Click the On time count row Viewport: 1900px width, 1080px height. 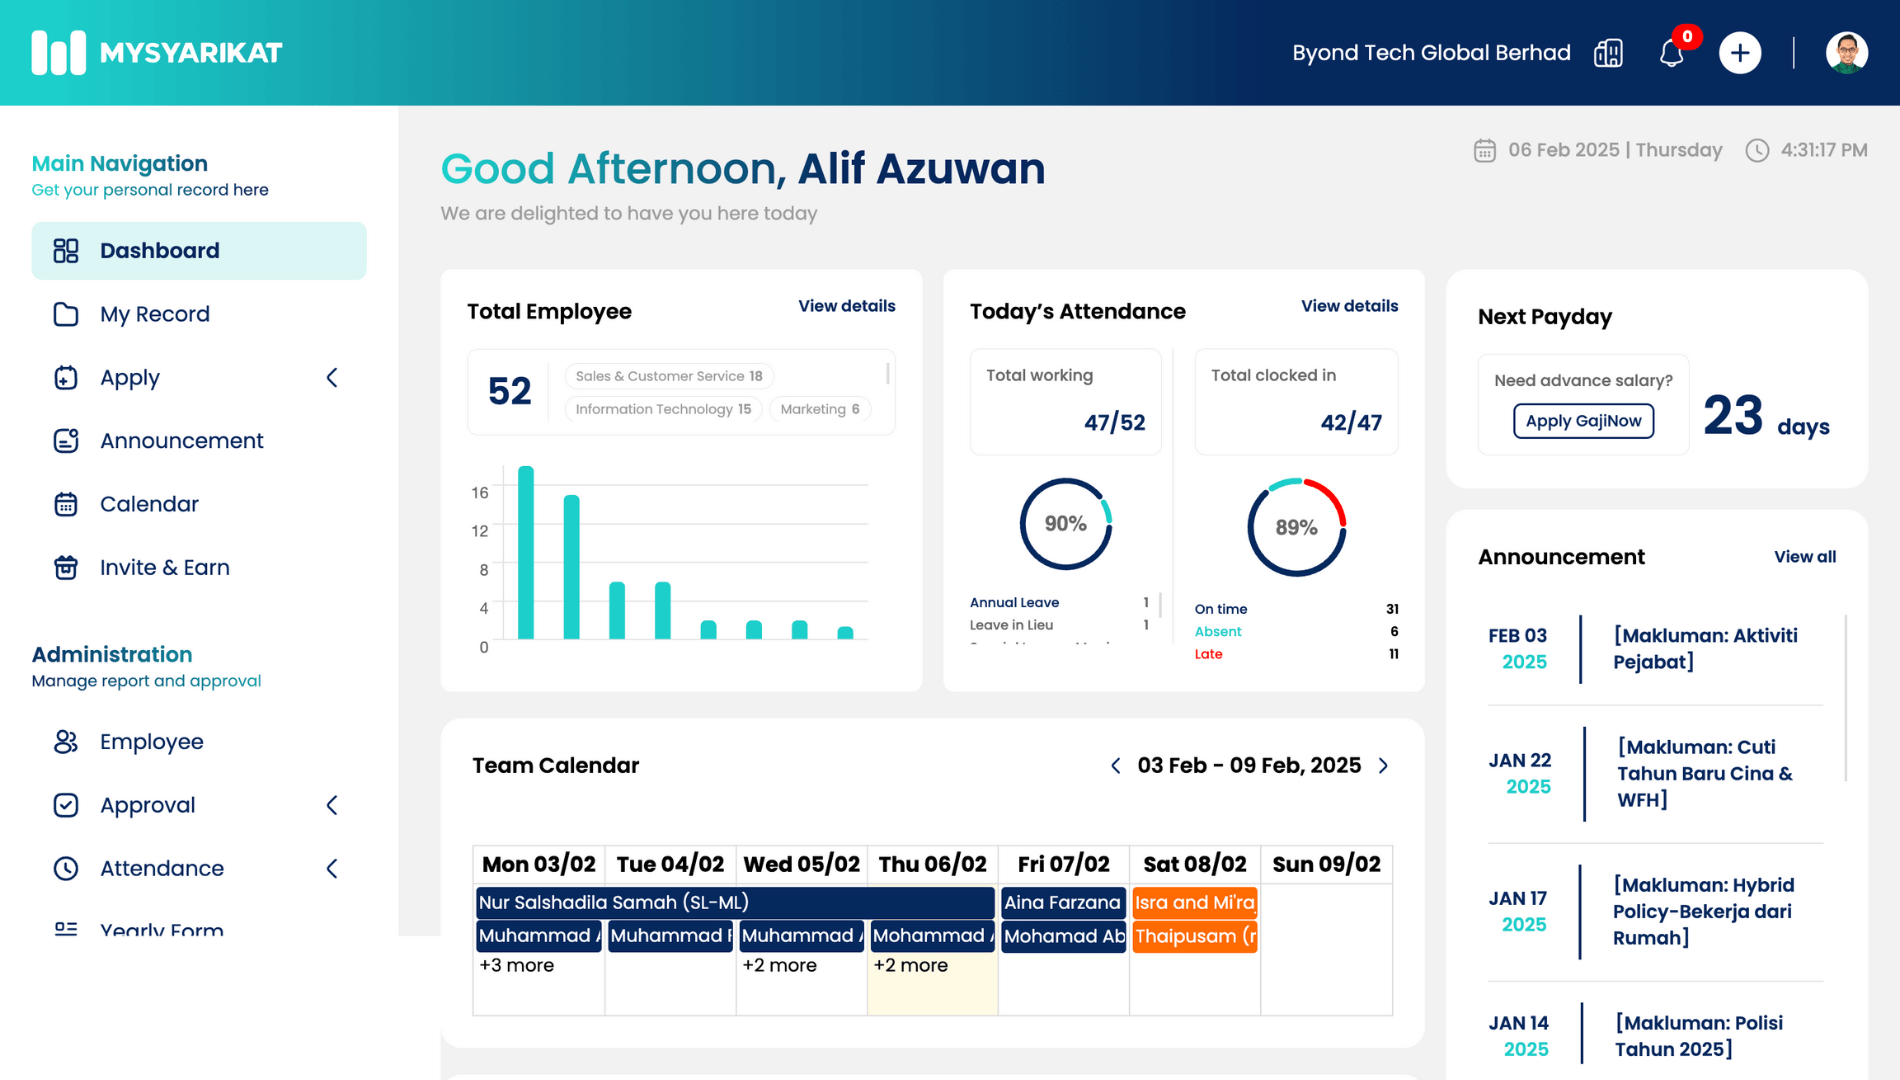1296,609
